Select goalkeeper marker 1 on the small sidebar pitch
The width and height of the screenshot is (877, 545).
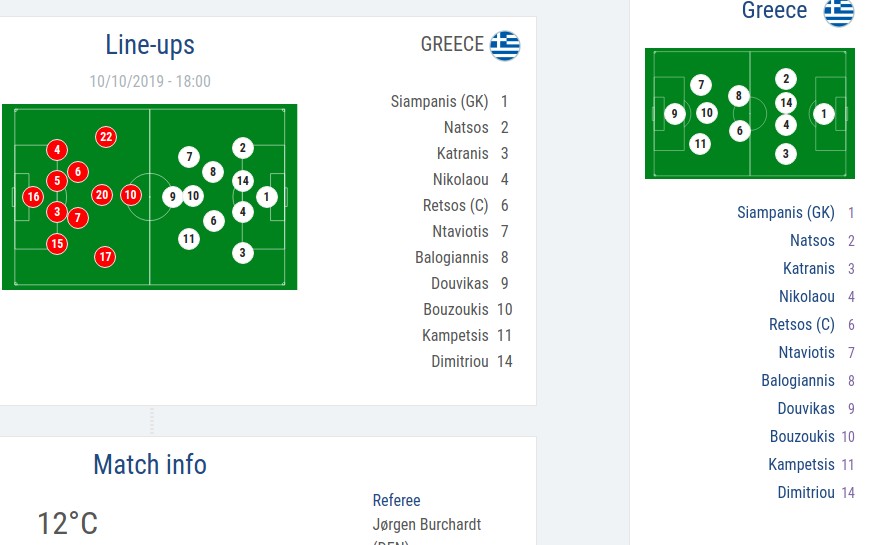tap(824, 114)
